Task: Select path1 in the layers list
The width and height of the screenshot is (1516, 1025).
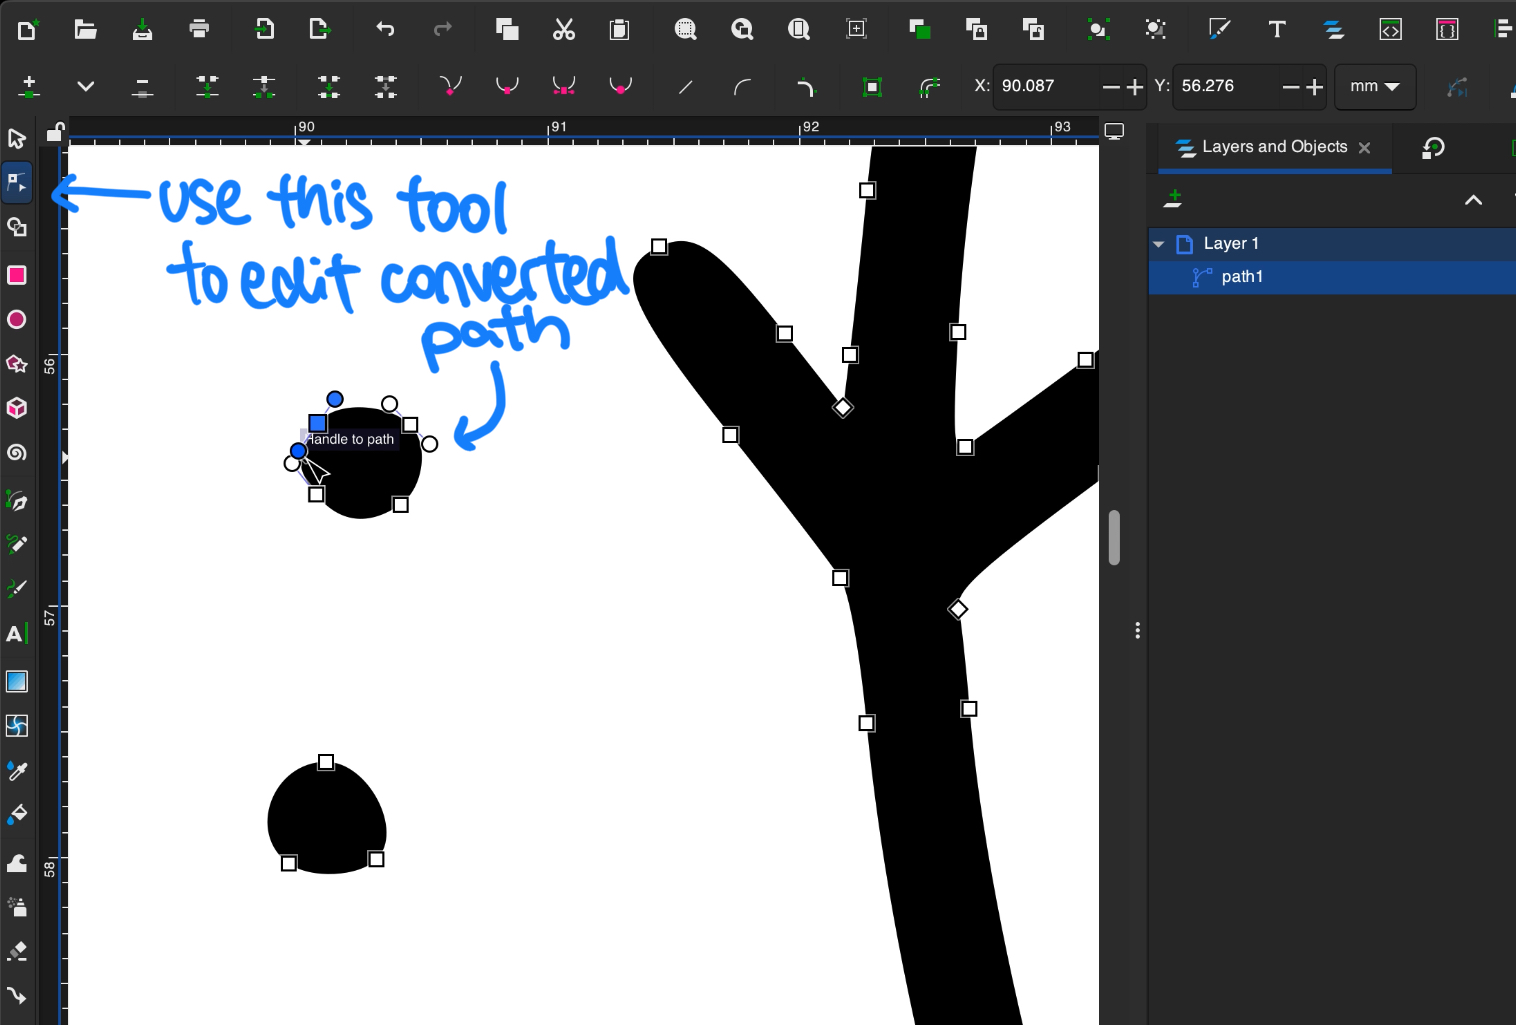Action: tap(1242, 277)
